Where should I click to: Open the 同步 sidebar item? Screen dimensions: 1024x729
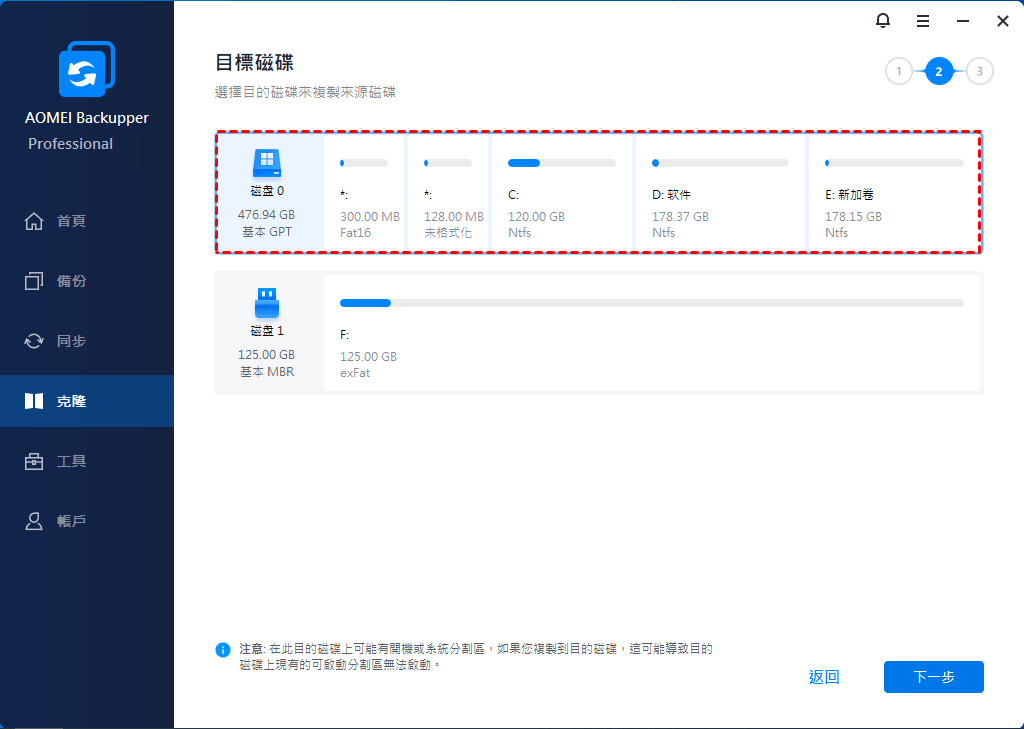point(87,341)
